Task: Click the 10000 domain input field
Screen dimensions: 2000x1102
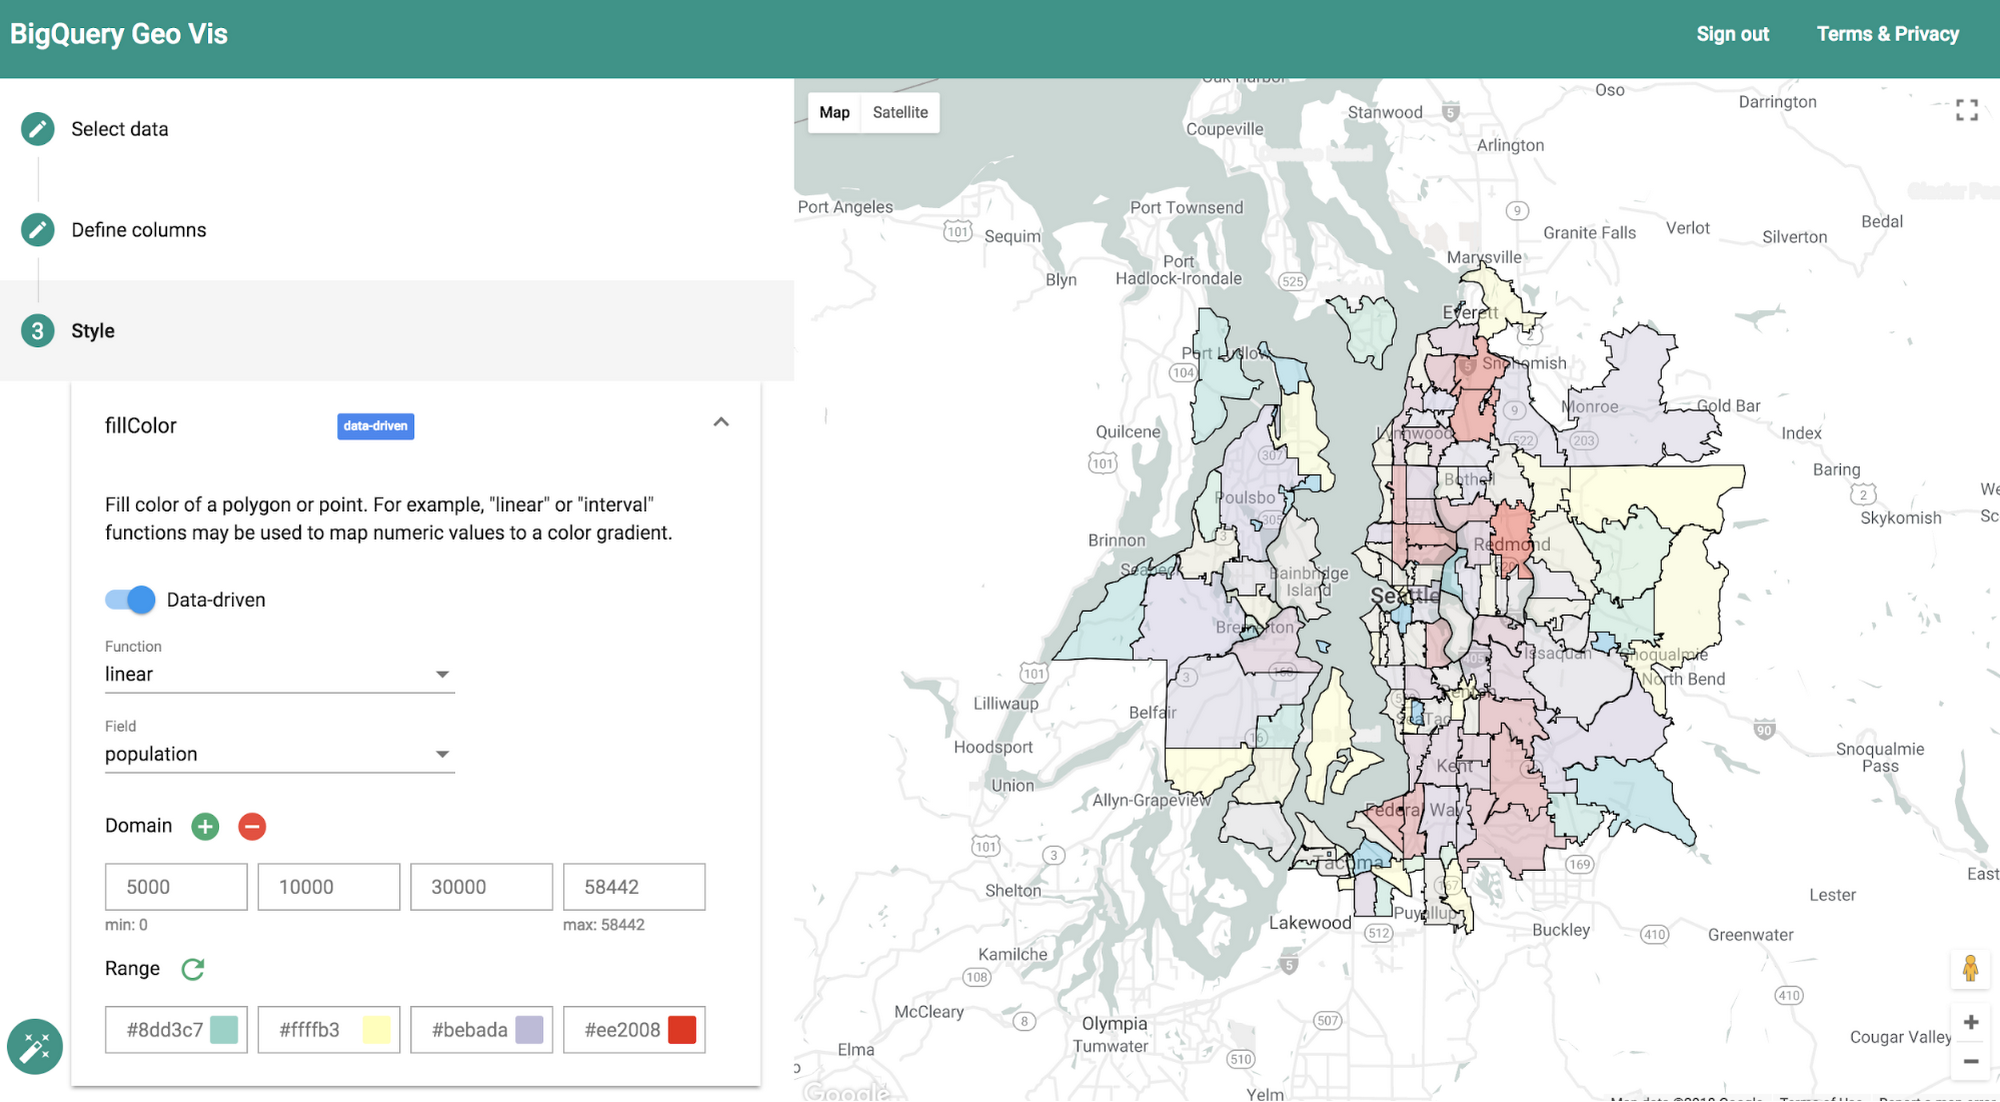Action: click(x=329, y=887)
